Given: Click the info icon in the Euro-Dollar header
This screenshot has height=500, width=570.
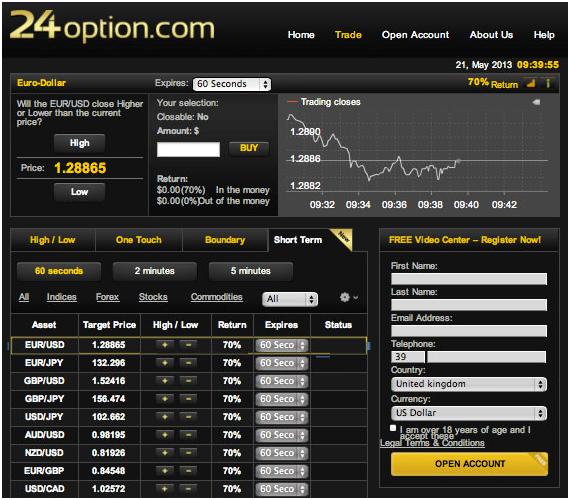Looking at the screenshot, I should [x=548, y=83].
